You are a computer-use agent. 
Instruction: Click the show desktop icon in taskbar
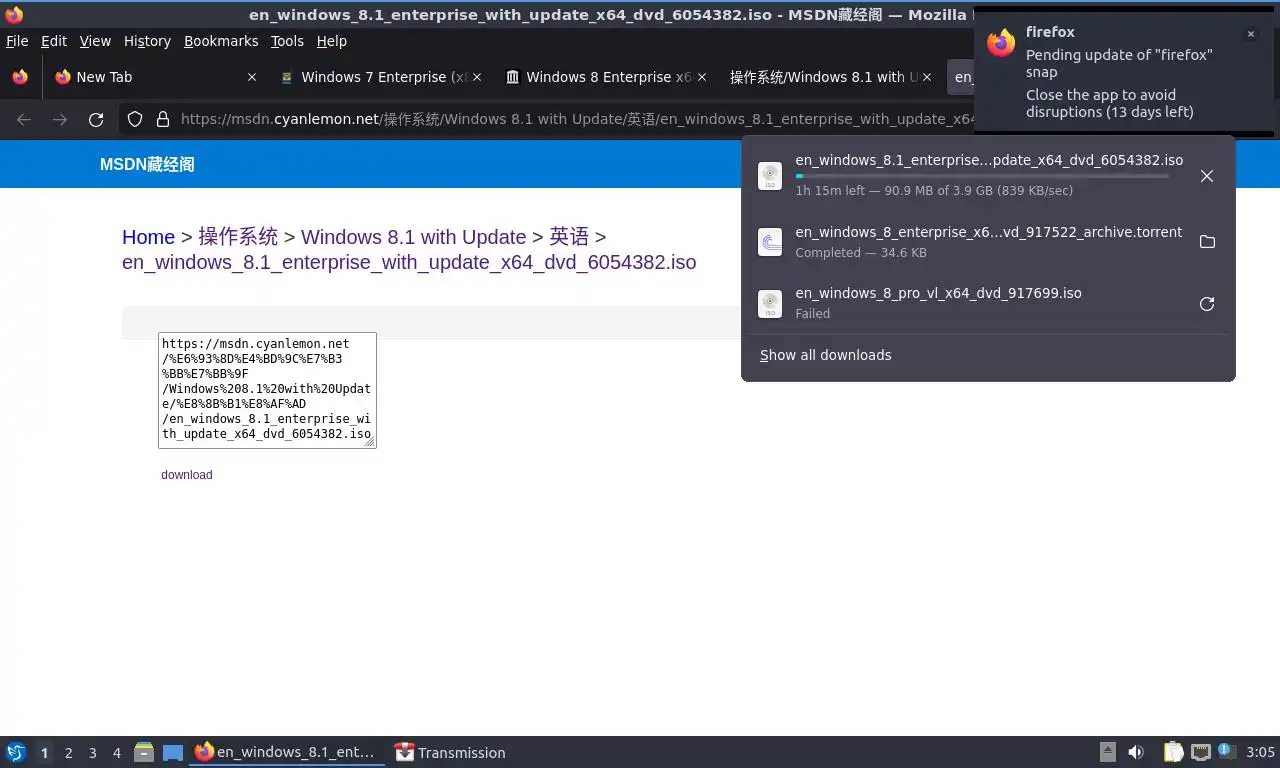173,752
